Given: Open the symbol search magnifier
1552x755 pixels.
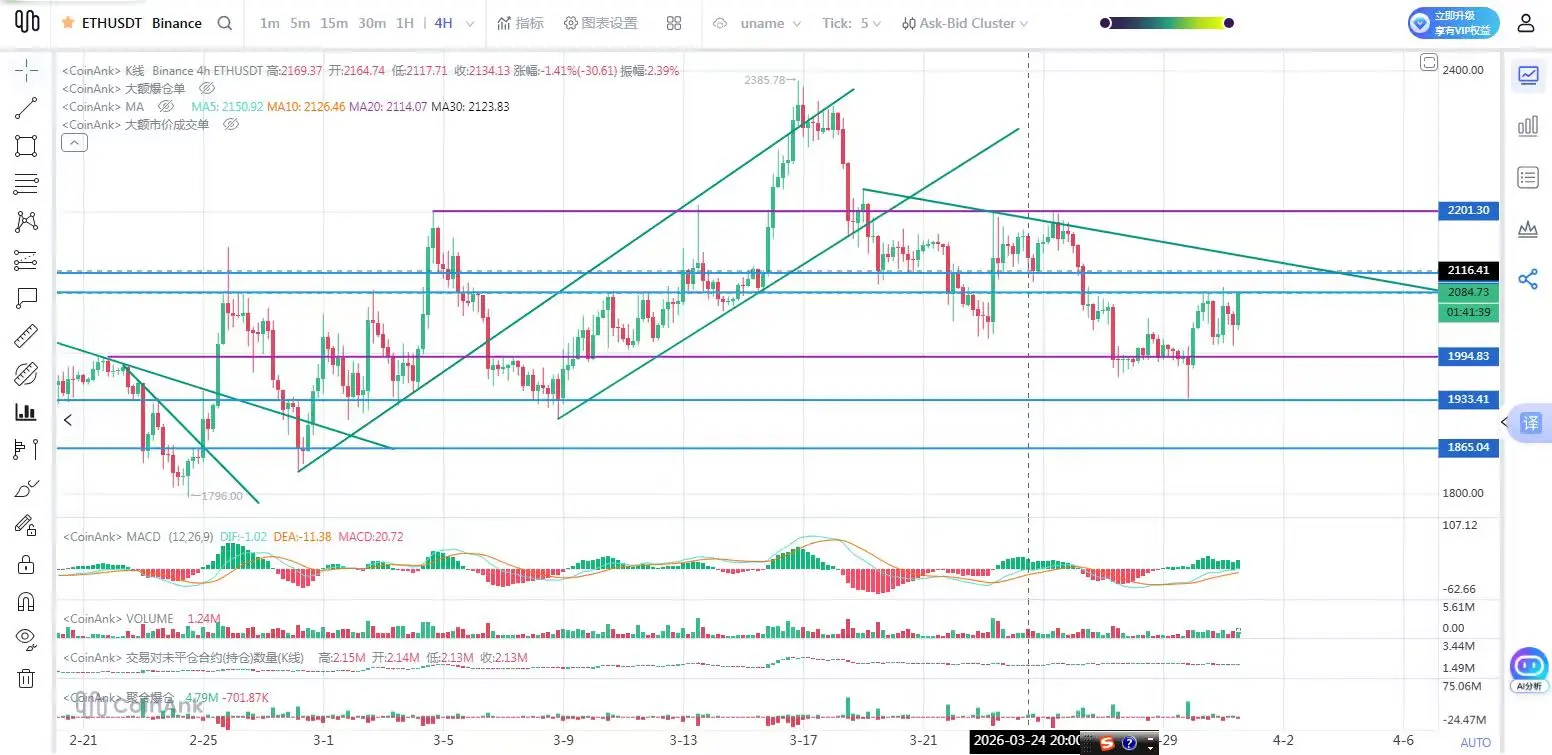Looking at the screenshot, I should (x=225, y=23).
